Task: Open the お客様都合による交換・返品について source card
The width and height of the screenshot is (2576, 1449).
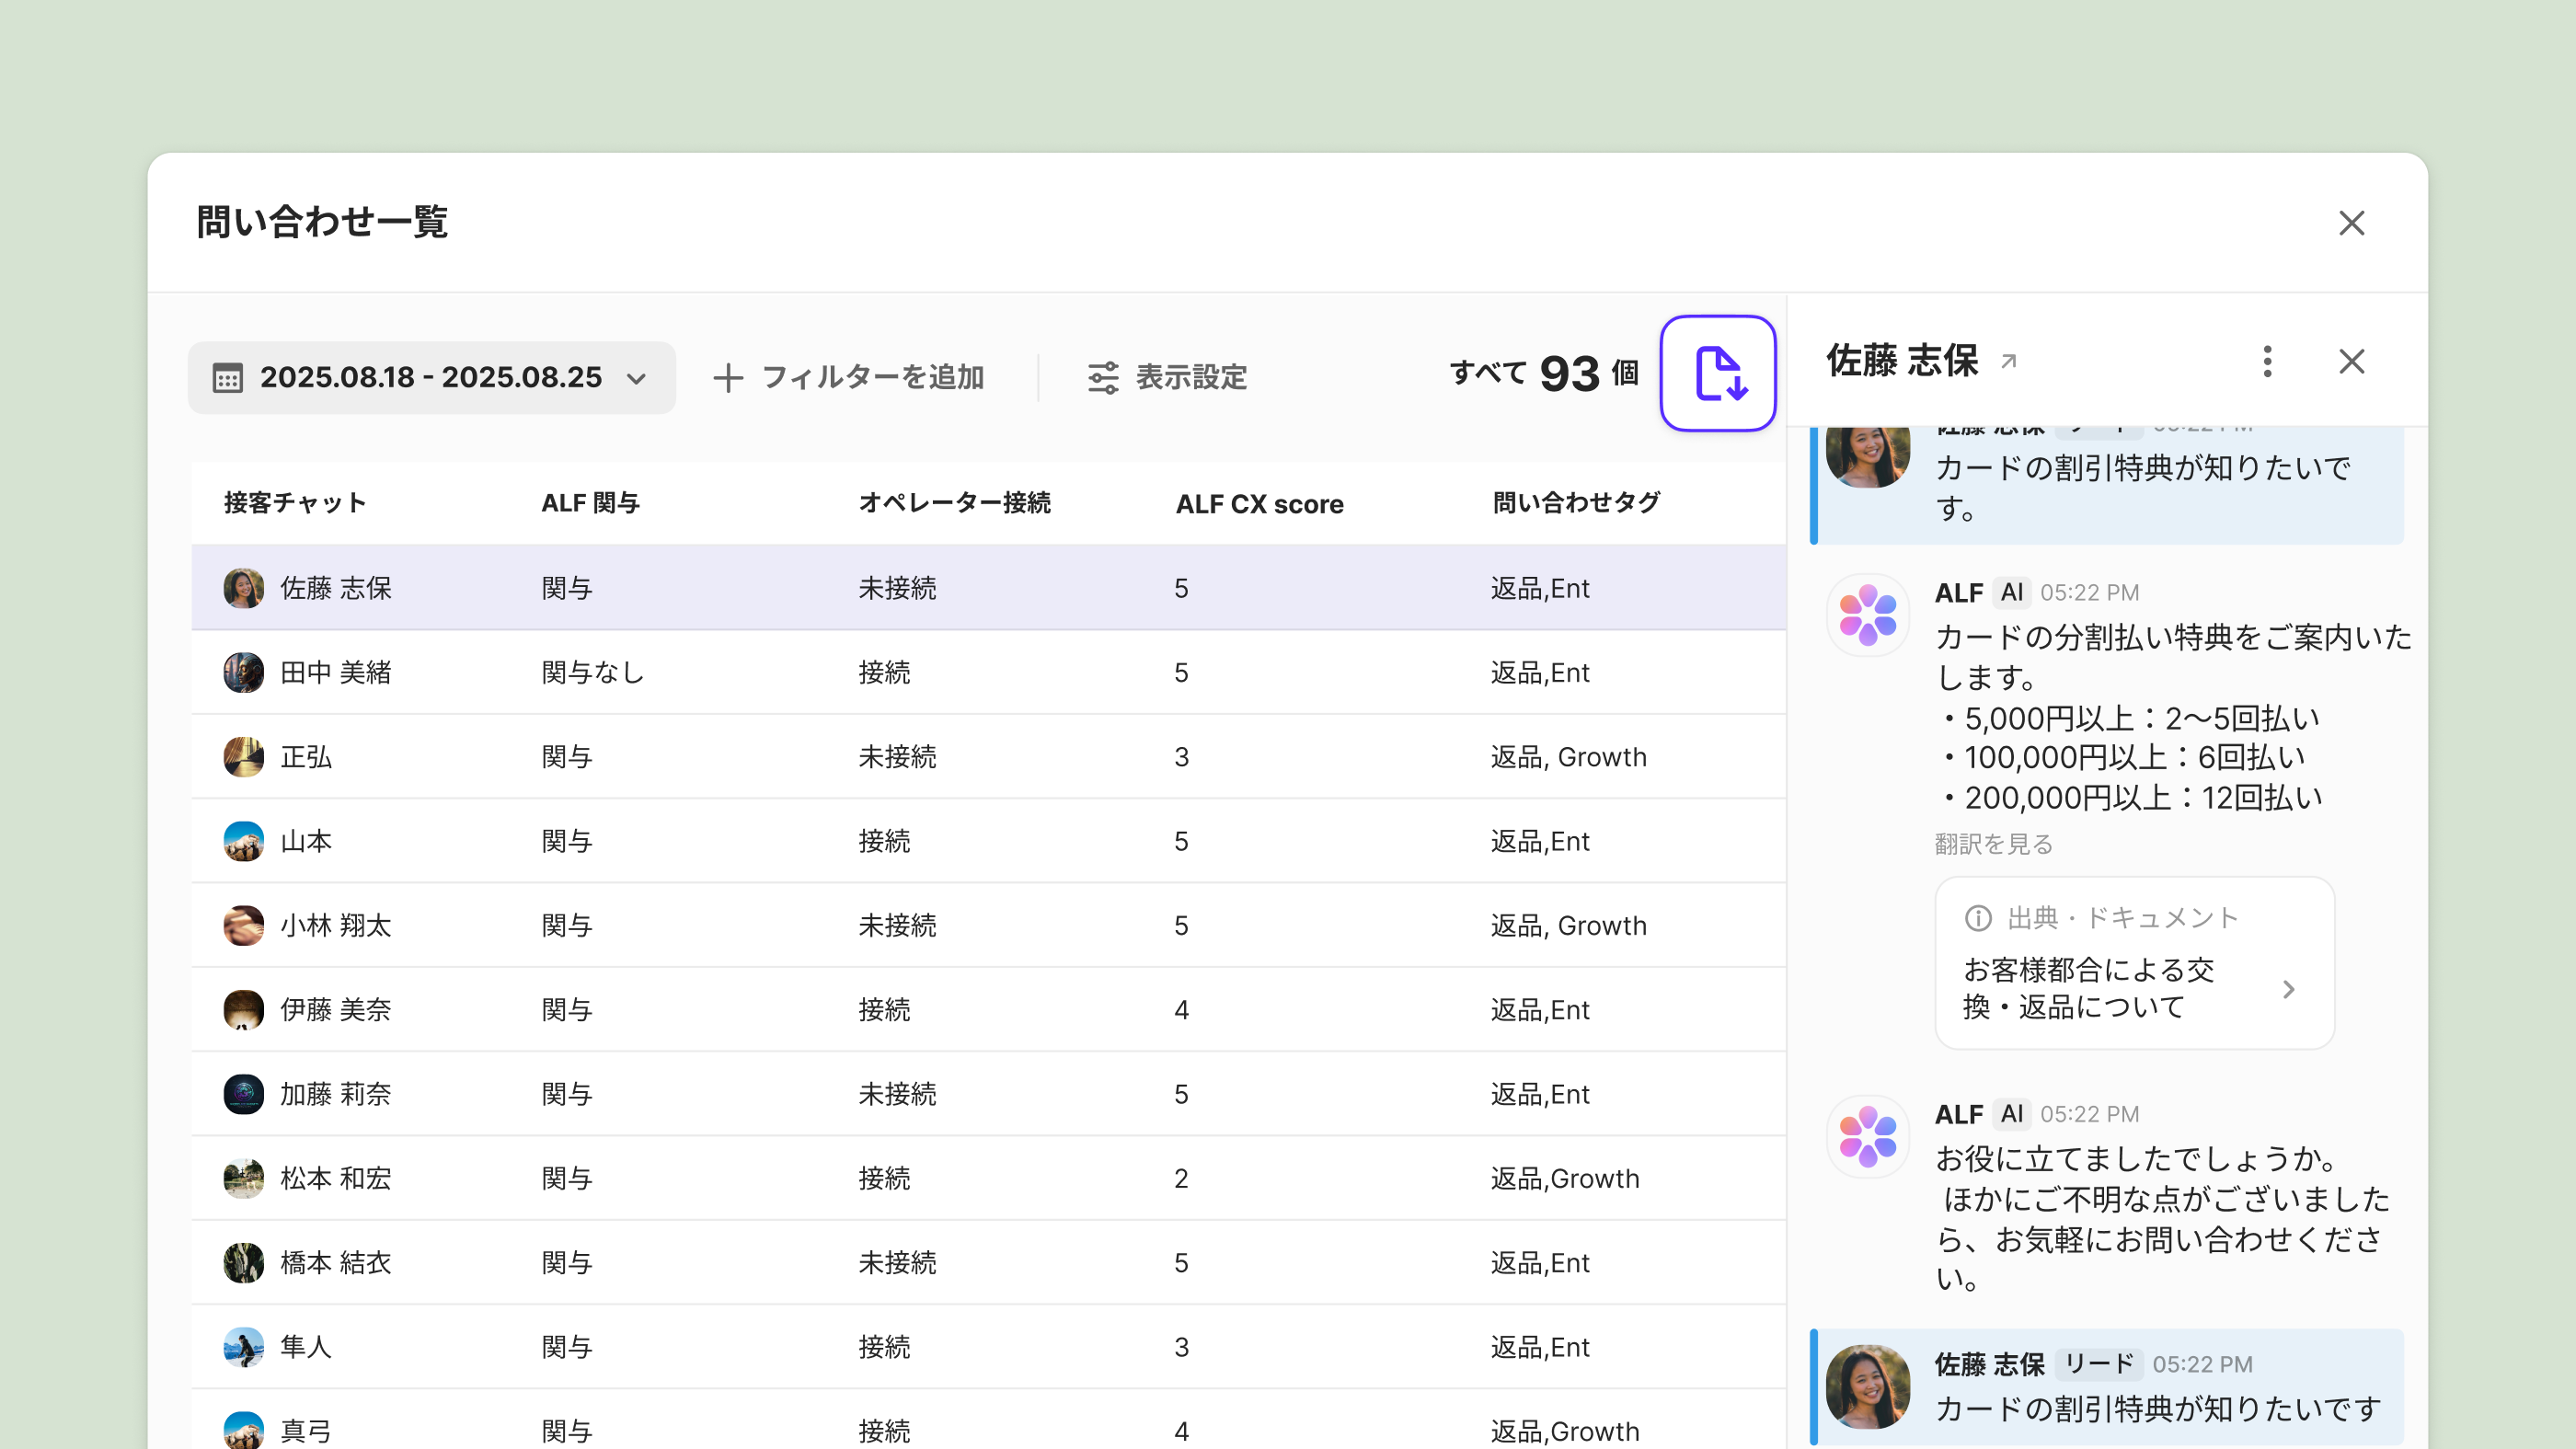Action: [2134, 963]
